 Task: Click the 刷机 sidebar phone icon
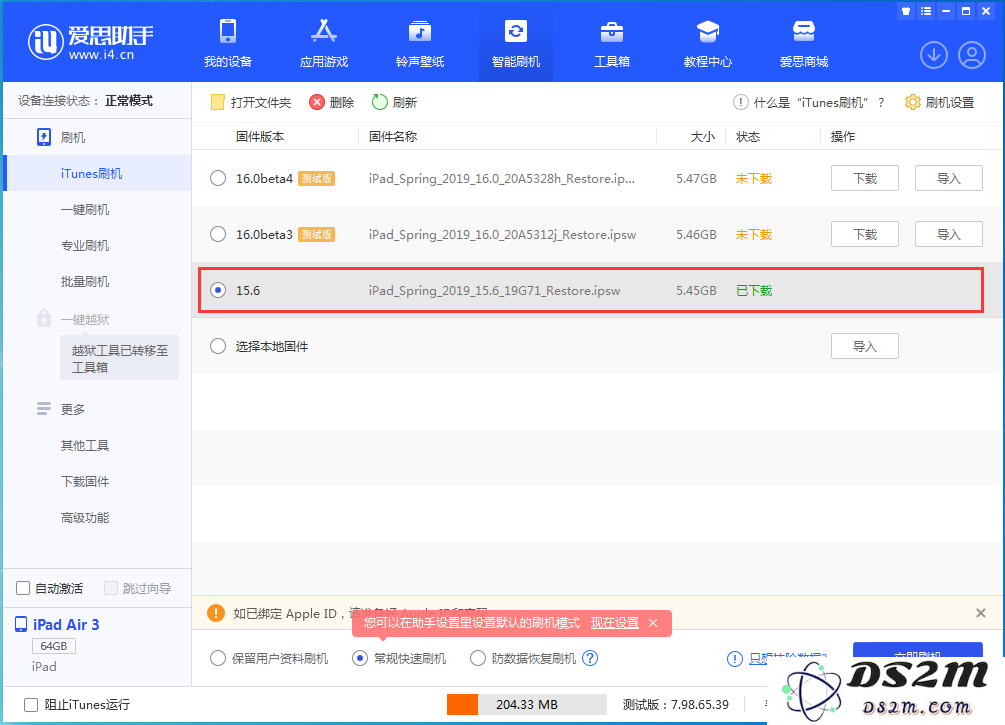(44, 137)
